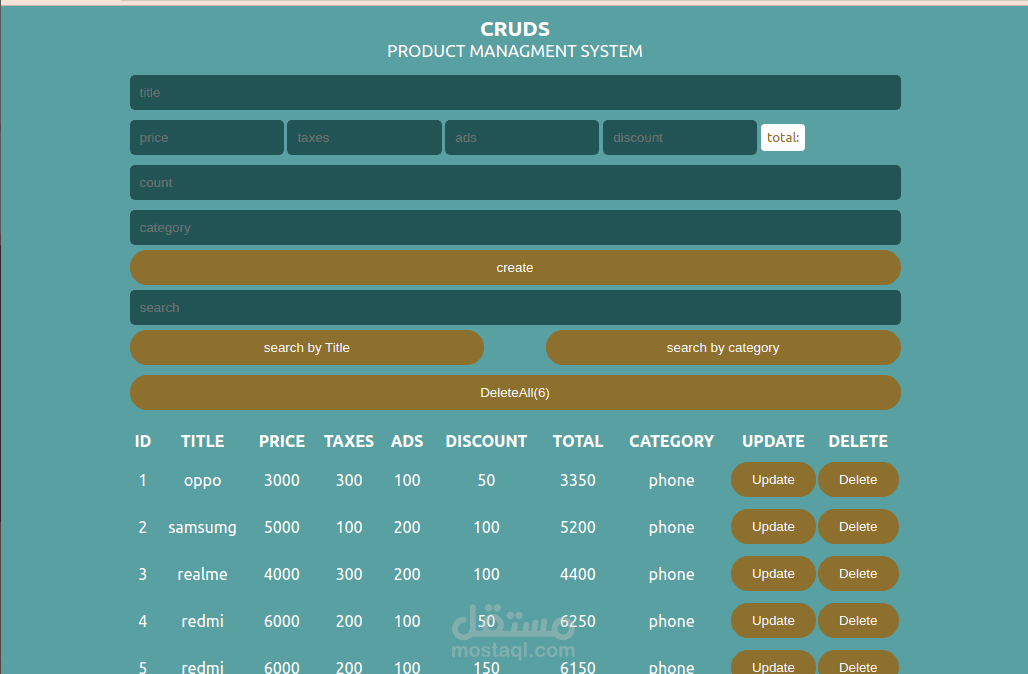Click the search input box
The height and width of the screenshot is (674, 1028).
(x=515, y=307)
